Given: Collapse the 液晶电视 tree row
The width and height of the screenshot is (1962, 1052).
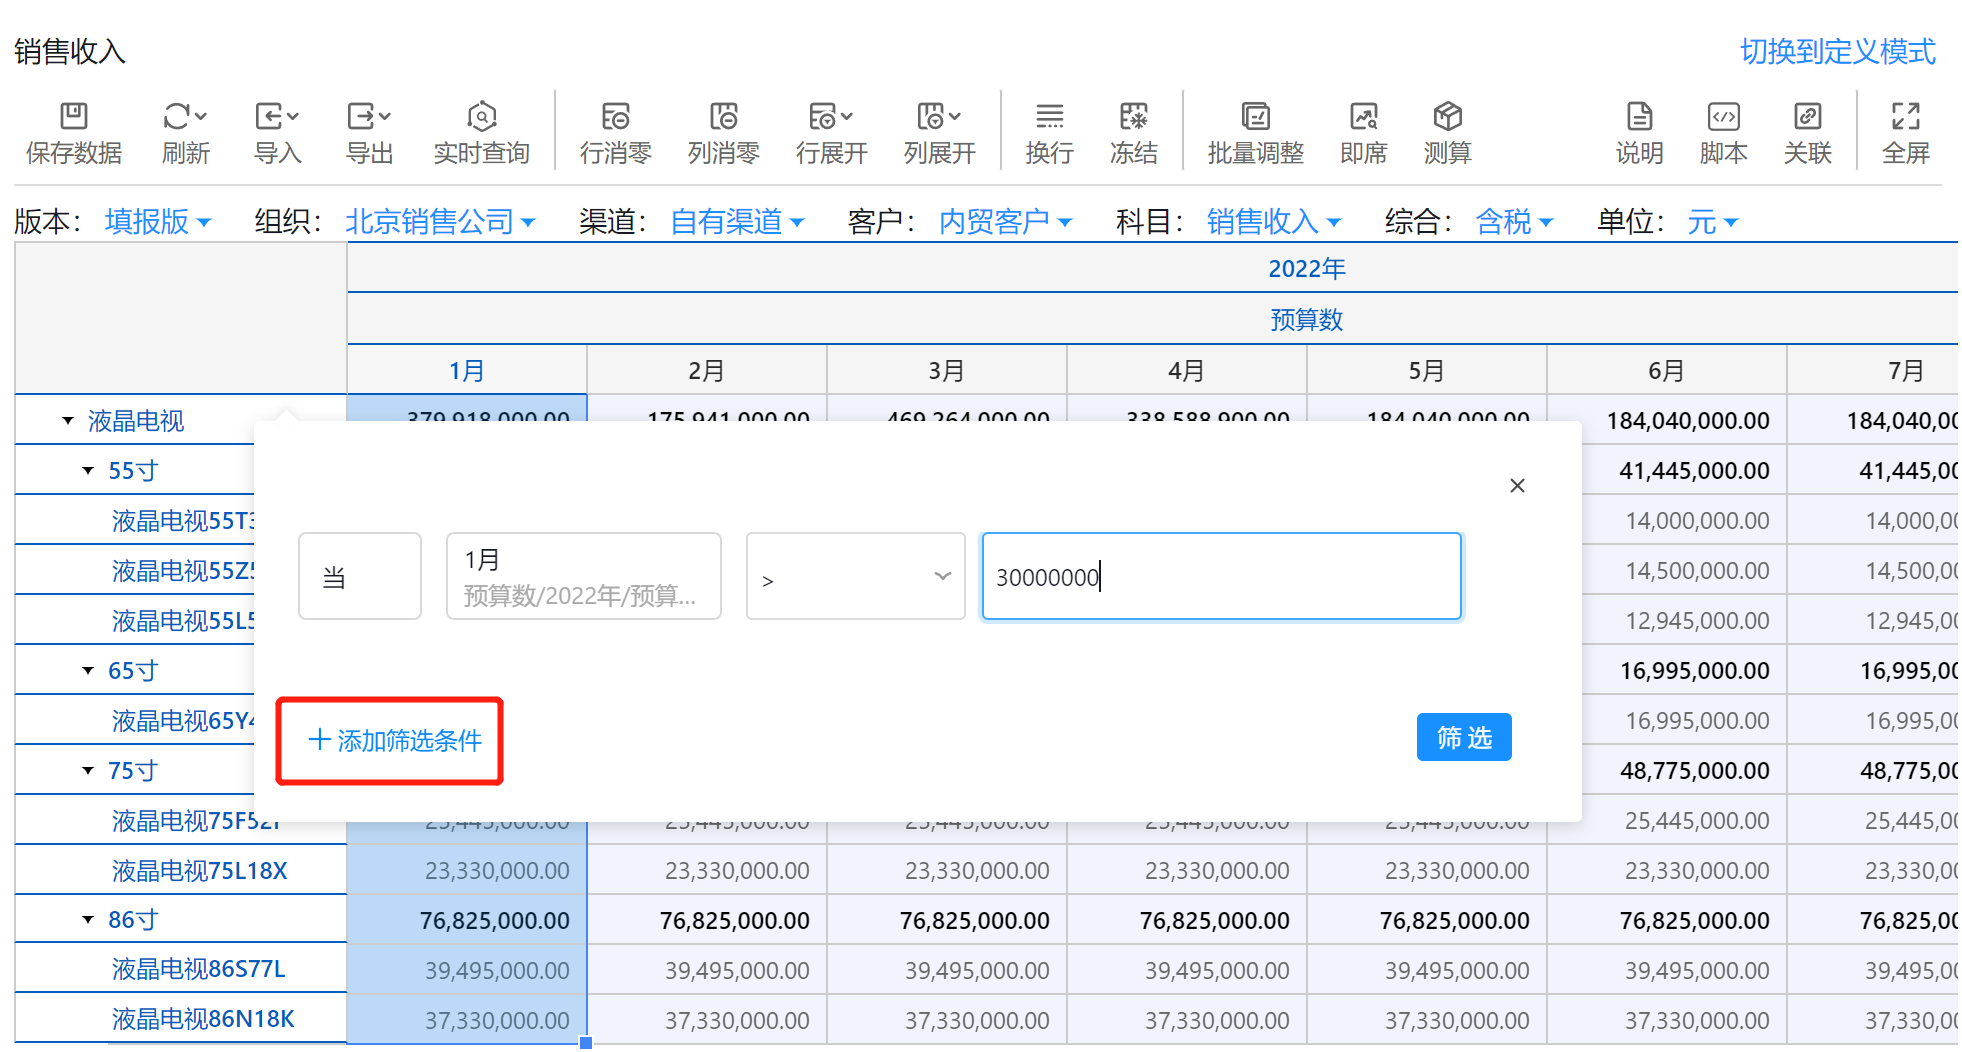Looking at the screenshot, I should click(68, 421).
